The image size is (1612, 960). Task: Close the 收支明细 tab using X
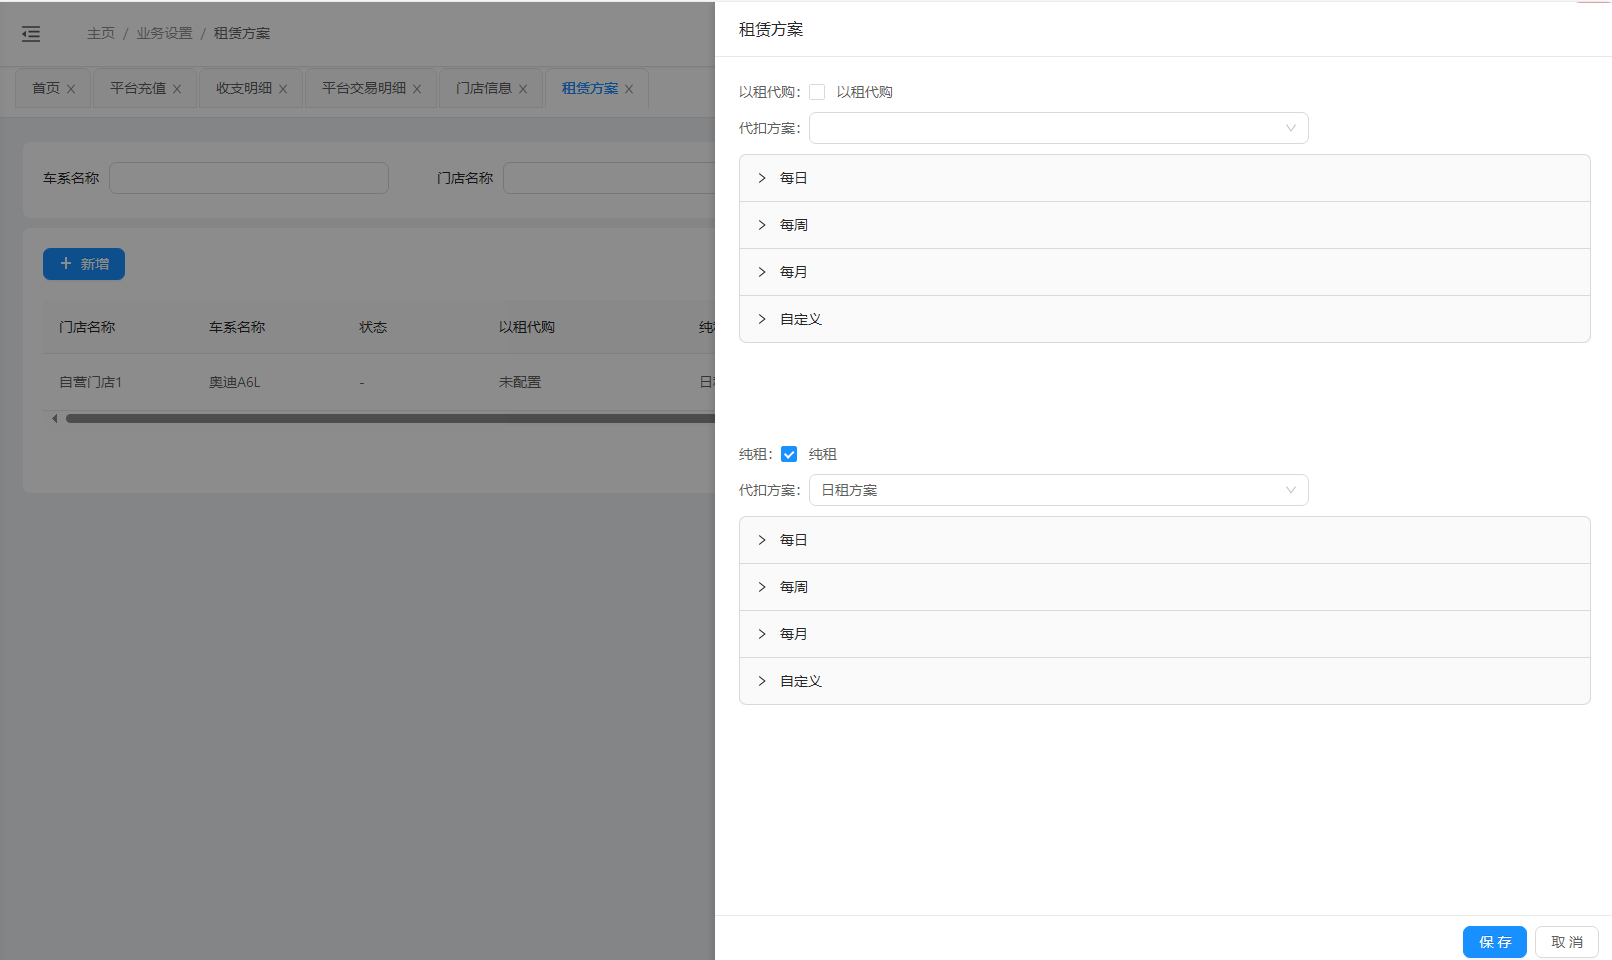283,89
